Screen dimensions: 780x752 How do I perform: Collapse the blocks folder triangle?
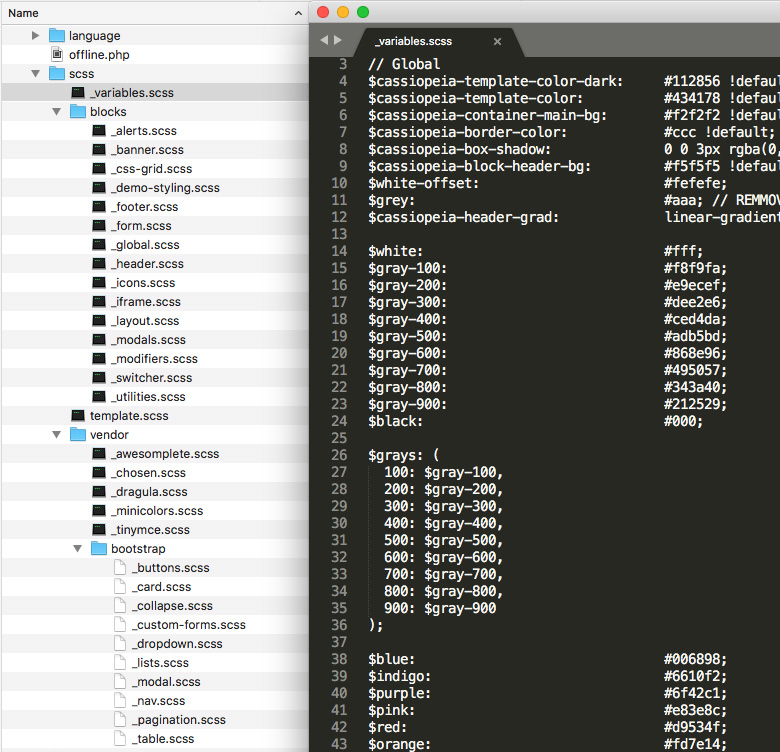[57, 112]
